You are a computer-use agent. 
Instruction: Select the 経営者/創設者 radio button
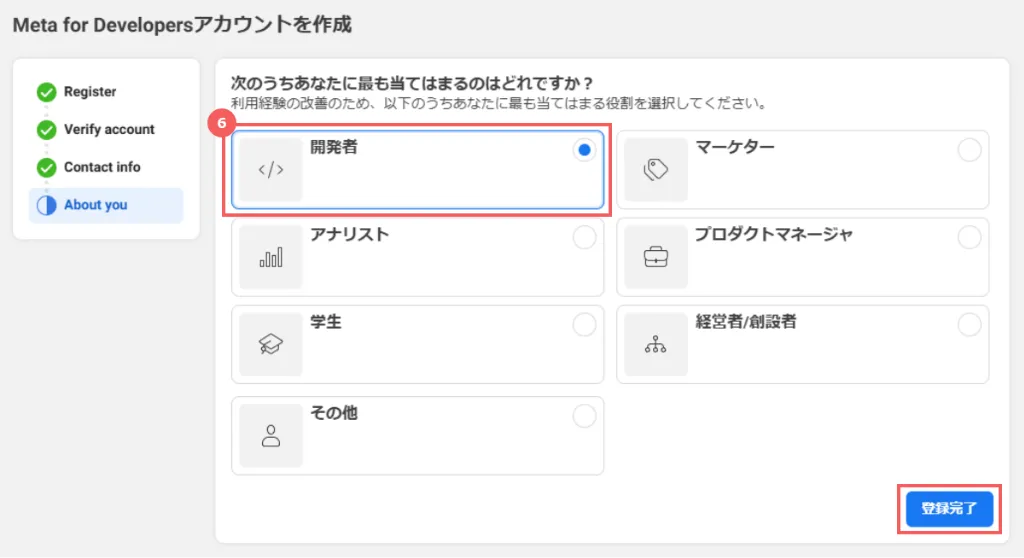pyautogui.click(x=969, y=325)
